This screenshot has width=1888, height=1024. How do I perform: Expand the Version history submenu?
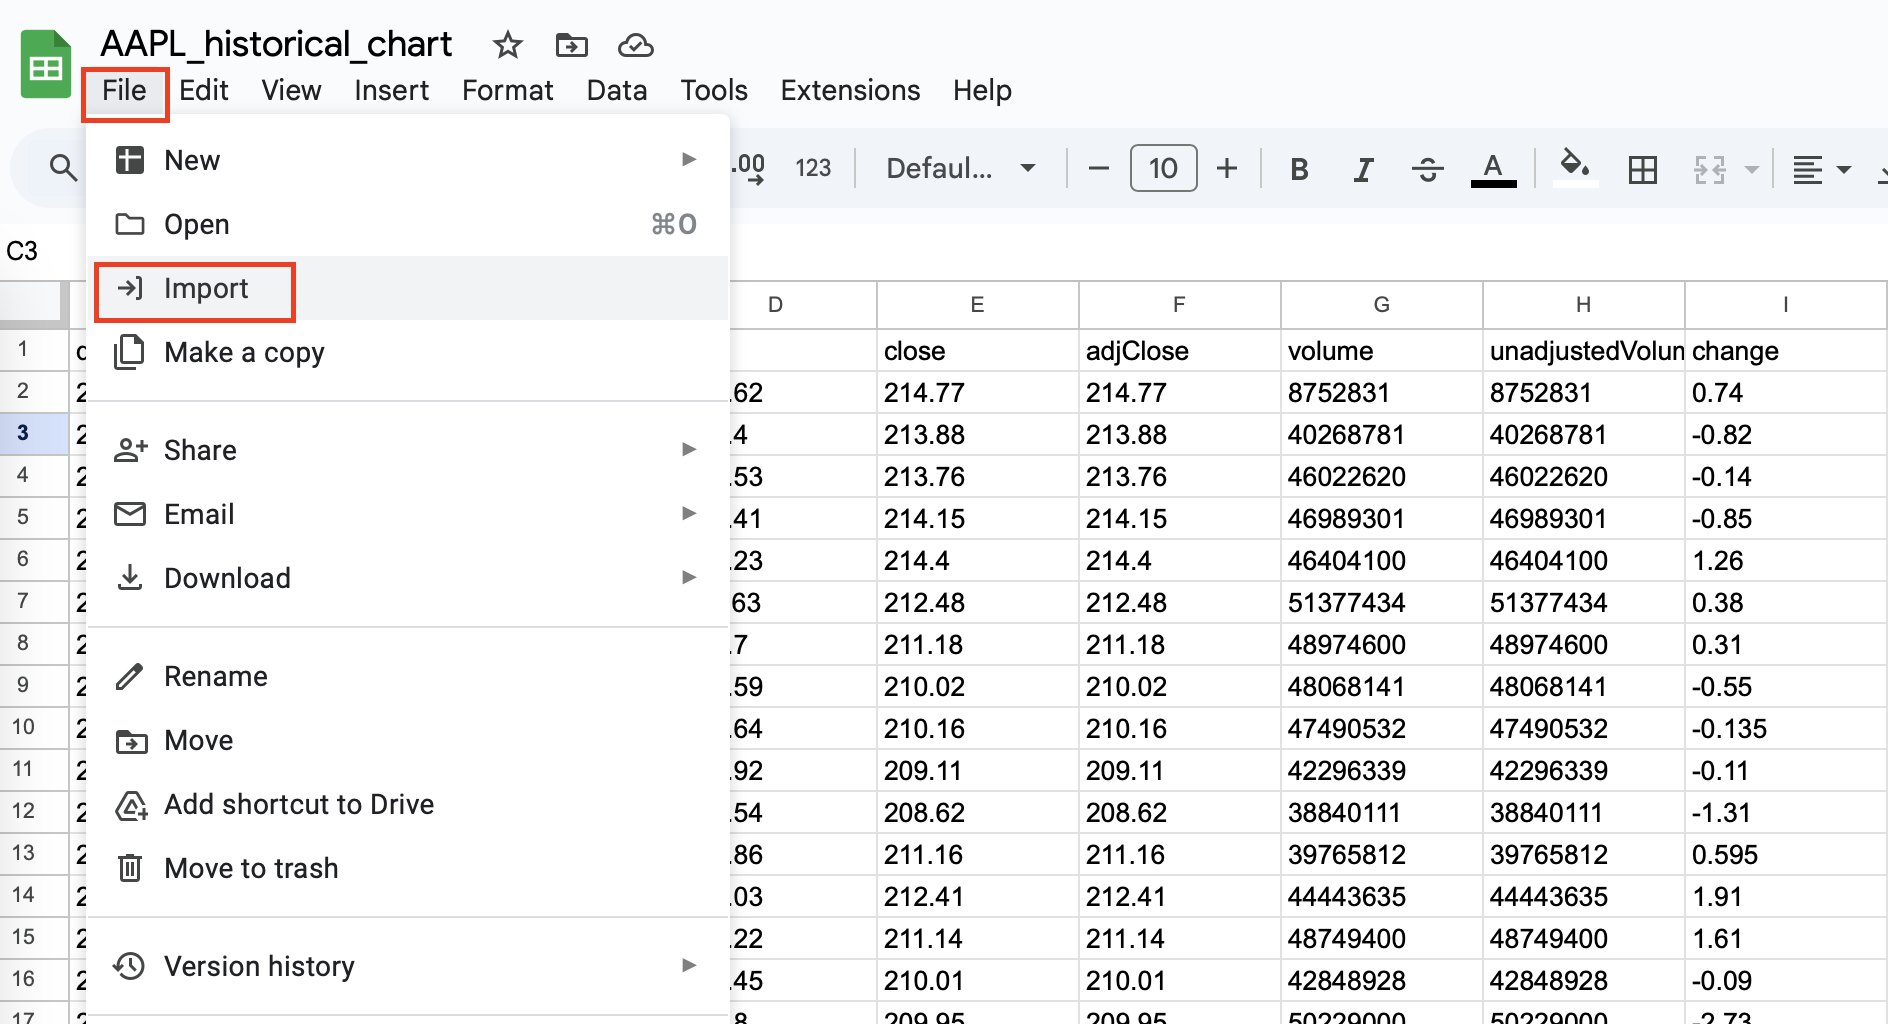coord(408,966)
